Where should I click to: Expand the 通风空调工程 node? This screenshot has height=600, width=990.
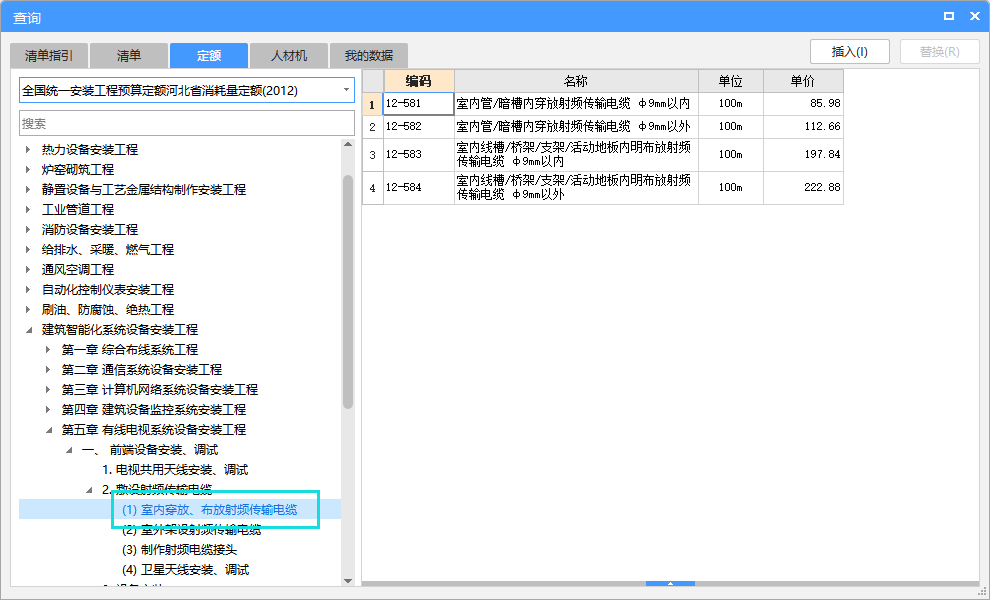coord(28,270)
